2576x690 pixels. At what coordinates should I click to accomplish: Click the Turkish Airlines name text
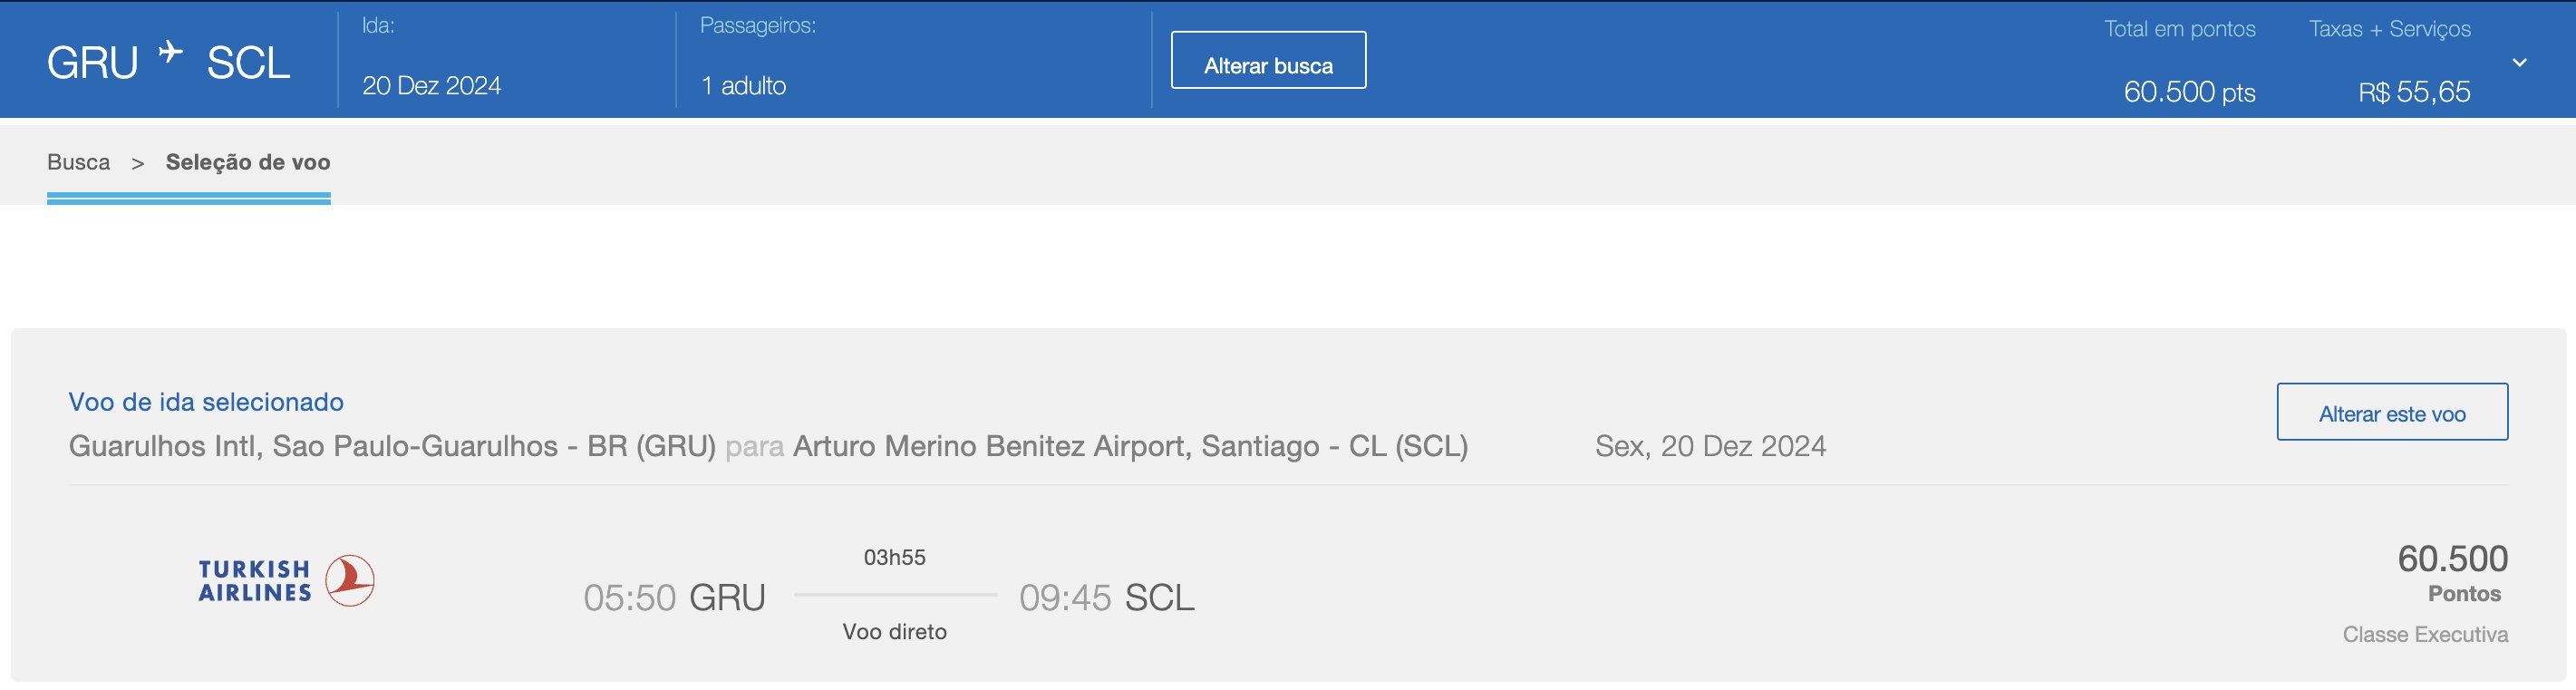254,581
